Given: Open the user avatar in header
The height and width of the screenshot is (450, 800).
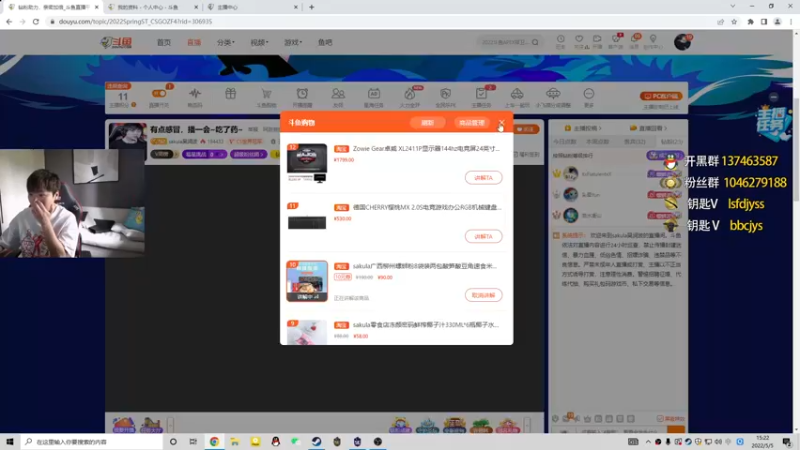Looking at the screenshot, I should click(x=682, y=42).
